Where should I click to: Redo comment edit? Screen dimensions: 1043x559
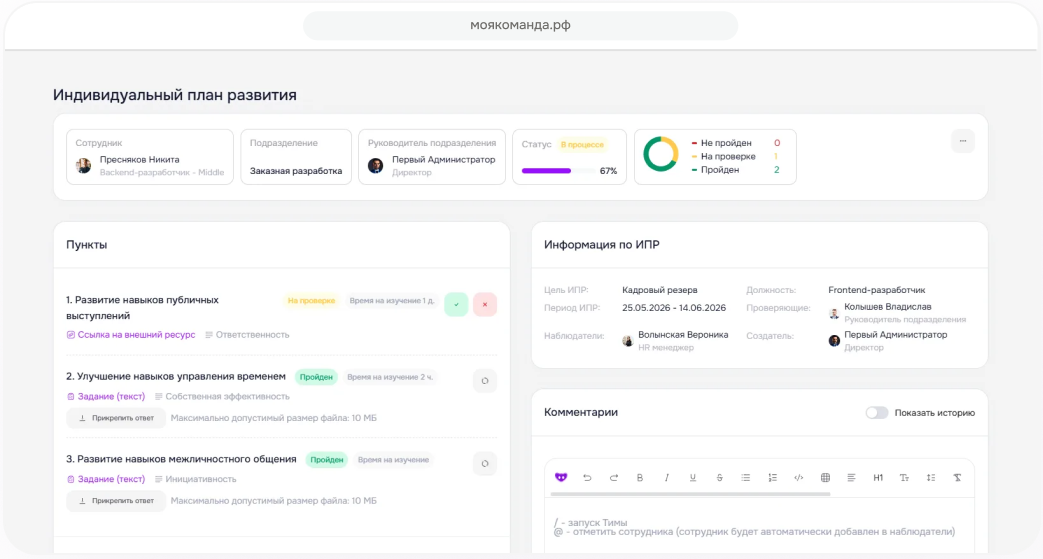[613, 478]
